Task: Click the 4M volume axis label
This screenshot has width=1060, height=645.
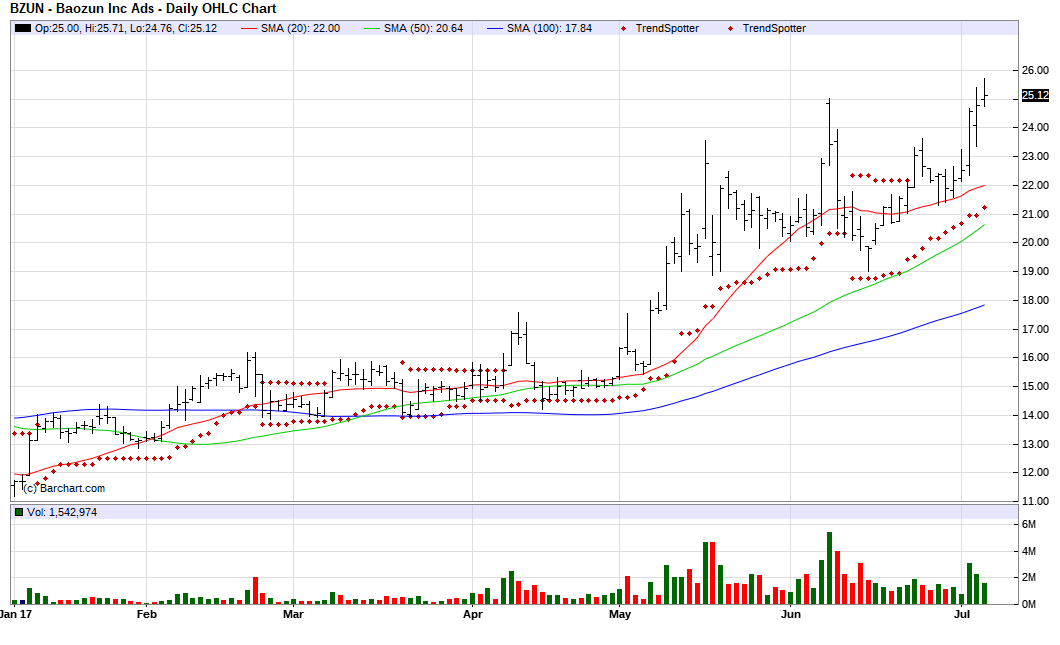Action: click(x=1029, y=552)
